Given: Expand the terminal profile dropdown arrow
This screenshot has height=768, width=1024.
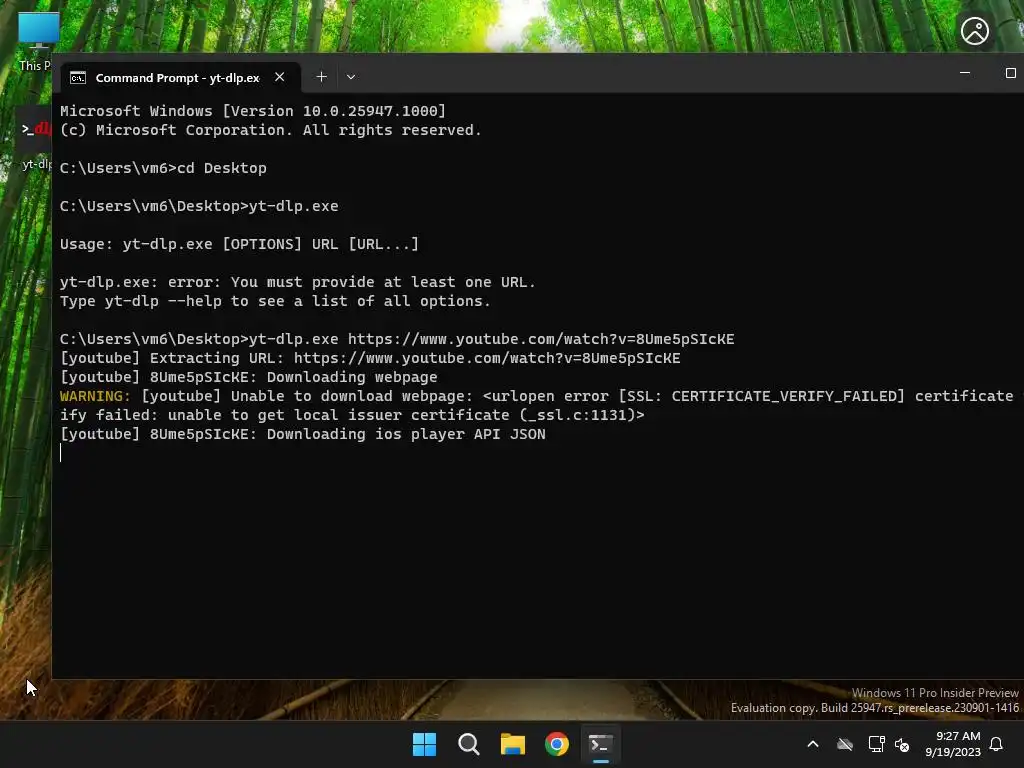Looking at the screenshot, I should [351, 77].
